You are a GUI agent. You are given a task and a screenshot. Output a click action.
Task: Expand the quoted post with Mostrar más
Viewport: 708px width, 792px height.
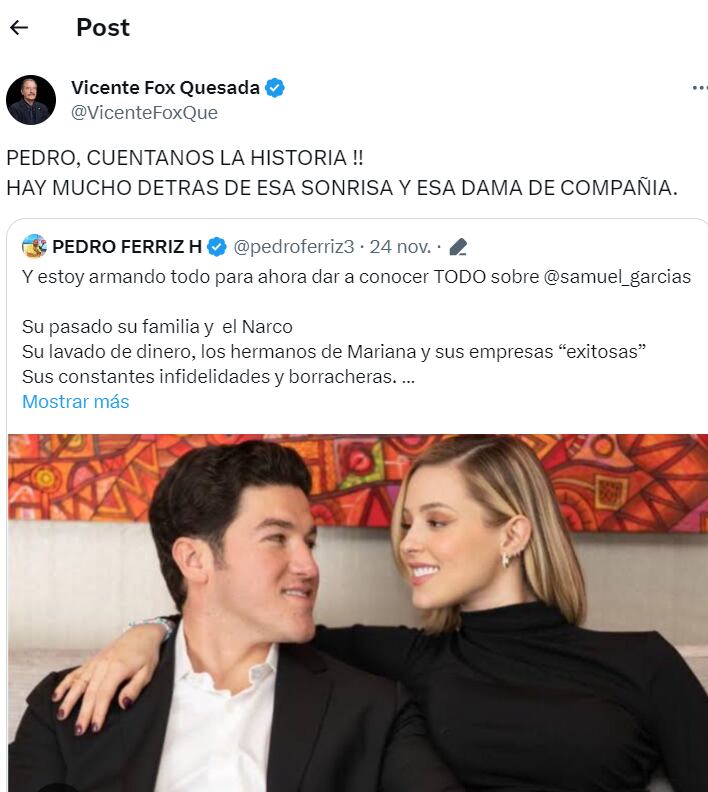coord(76,402)
